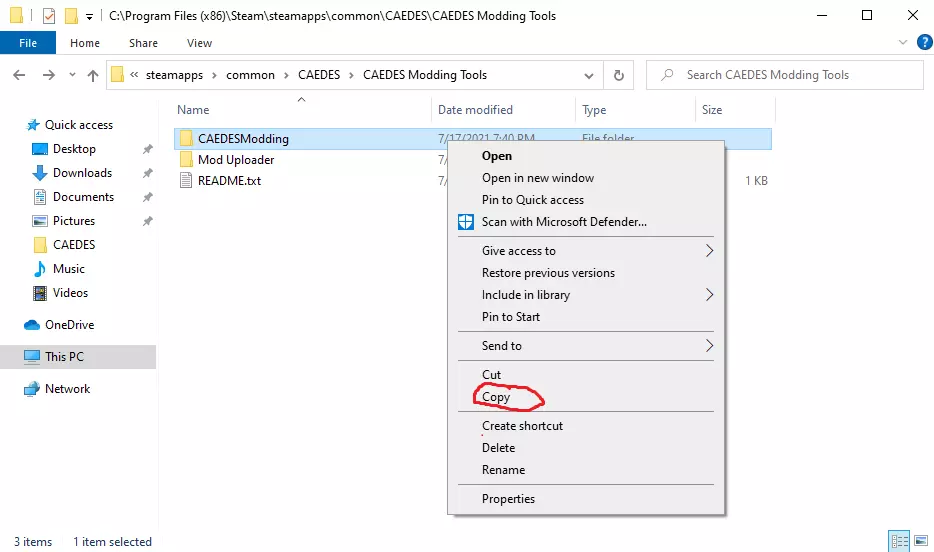
Task: Click the pin icon beside Downloads
Action: click(x=148, y=173)
